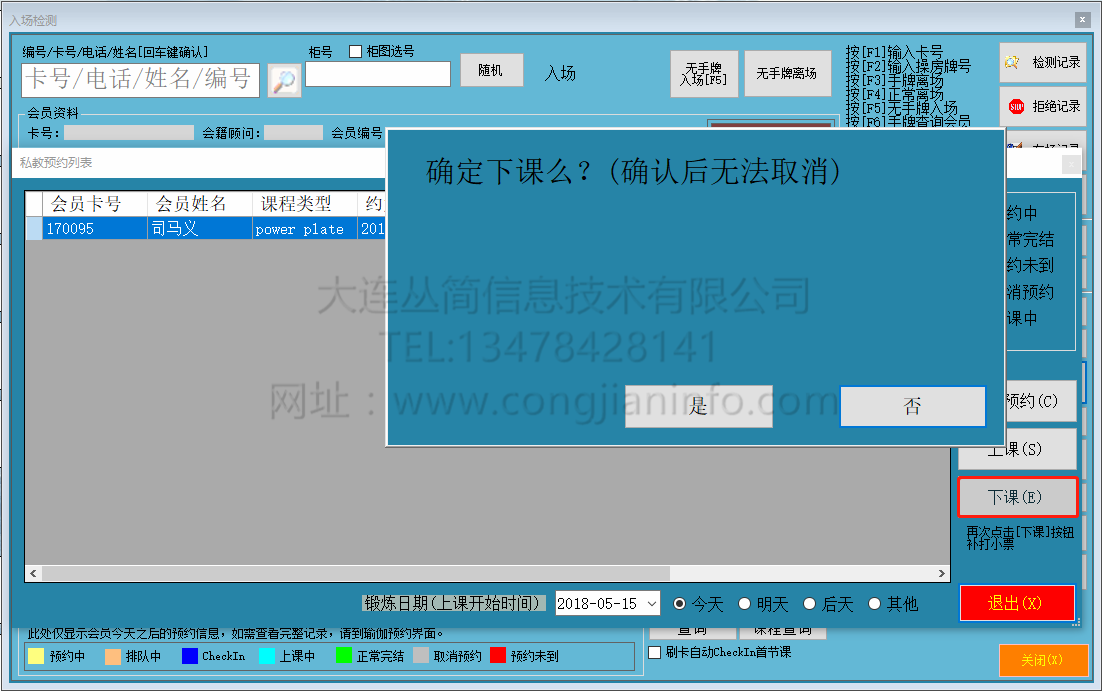This screenshot has width=1102, height=691.
Task: Select the 今天 radio option
Action: (x=680, y=604)
